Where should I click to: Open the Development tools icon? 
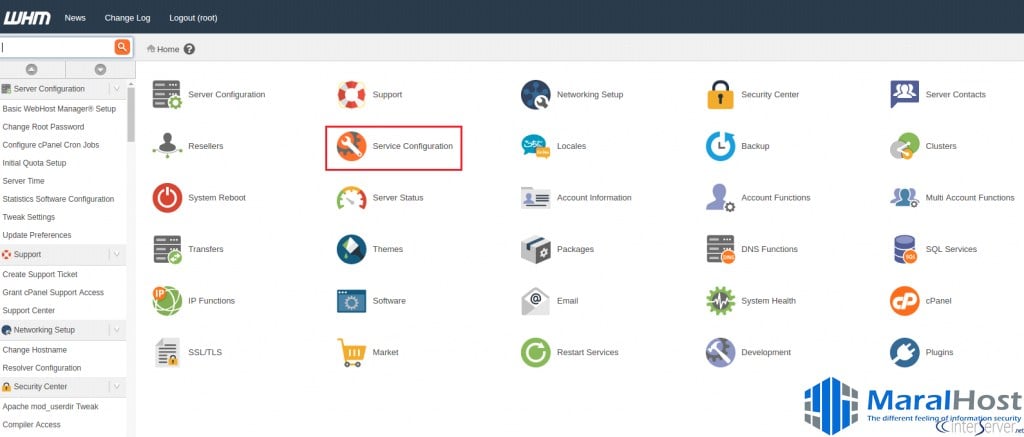pos(720,353)
